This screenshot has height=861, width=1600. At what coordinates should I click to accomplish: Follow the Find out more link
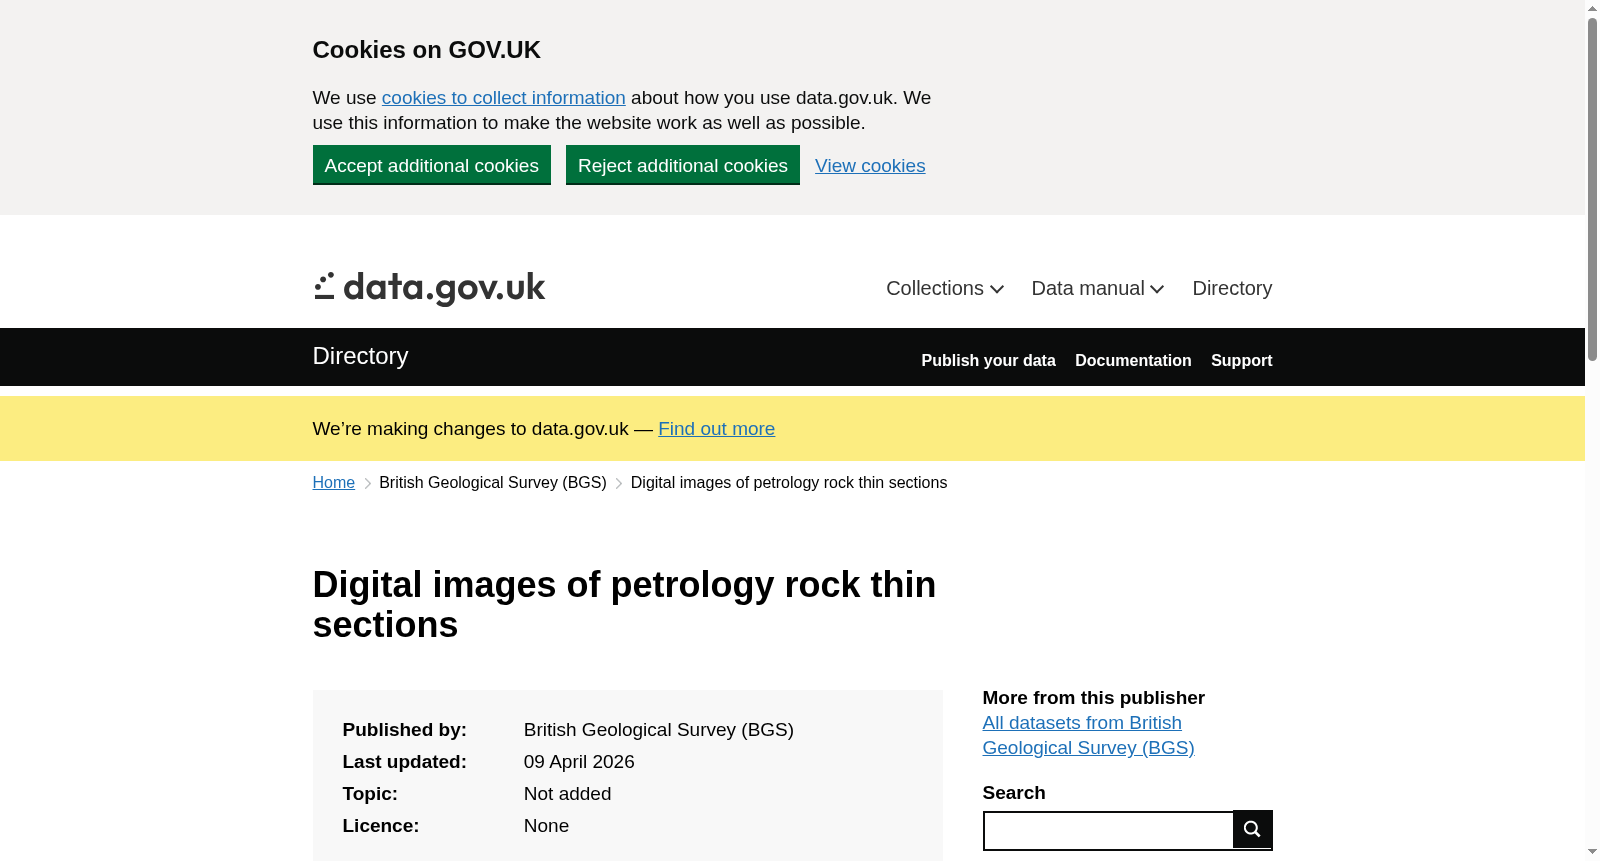pyautogui.click(x=716, y=429)
